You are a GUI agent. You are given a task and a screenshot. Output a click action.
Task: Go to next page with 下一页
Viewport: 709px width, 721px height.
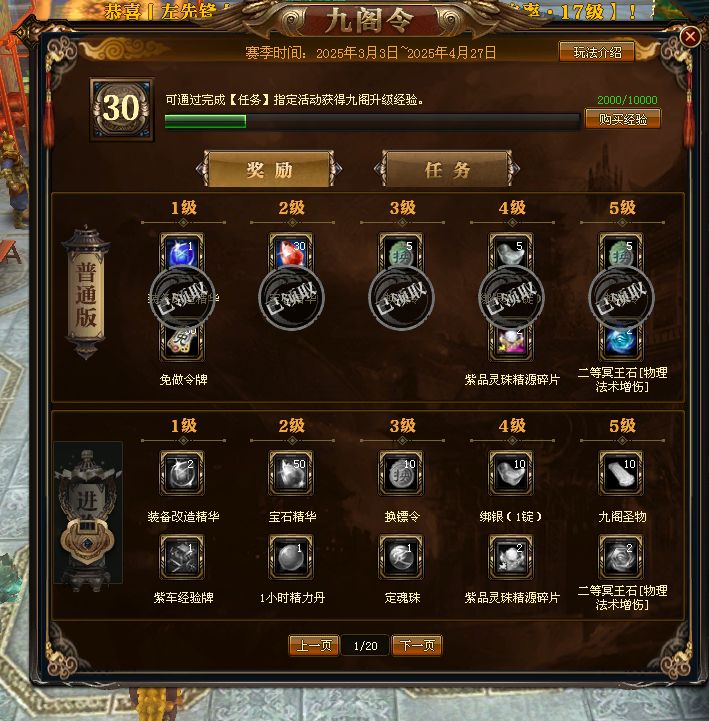[417, 646]
